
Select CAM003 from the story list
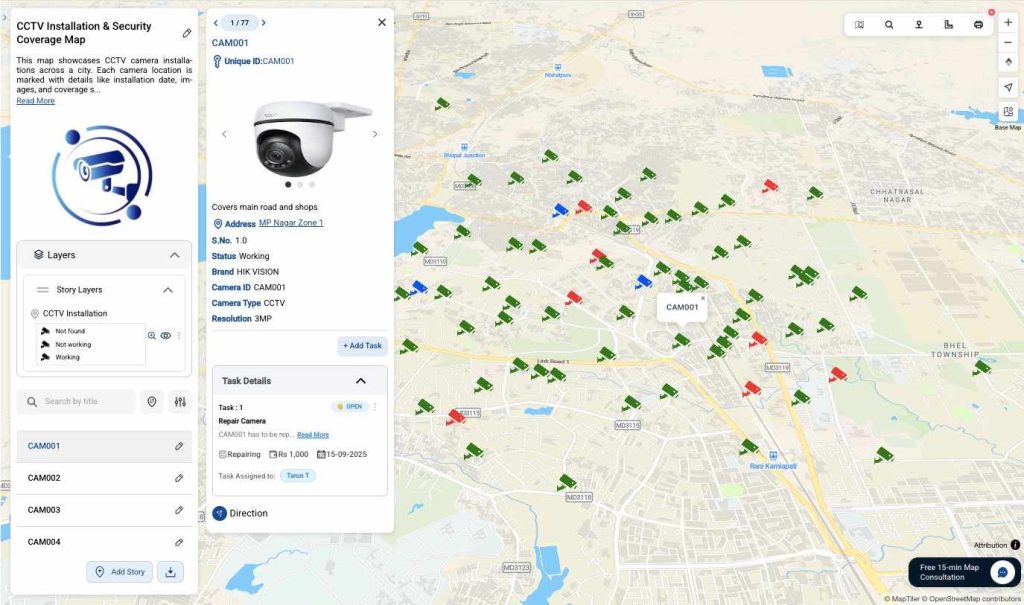pyautogui.click(x=45, y=510)
